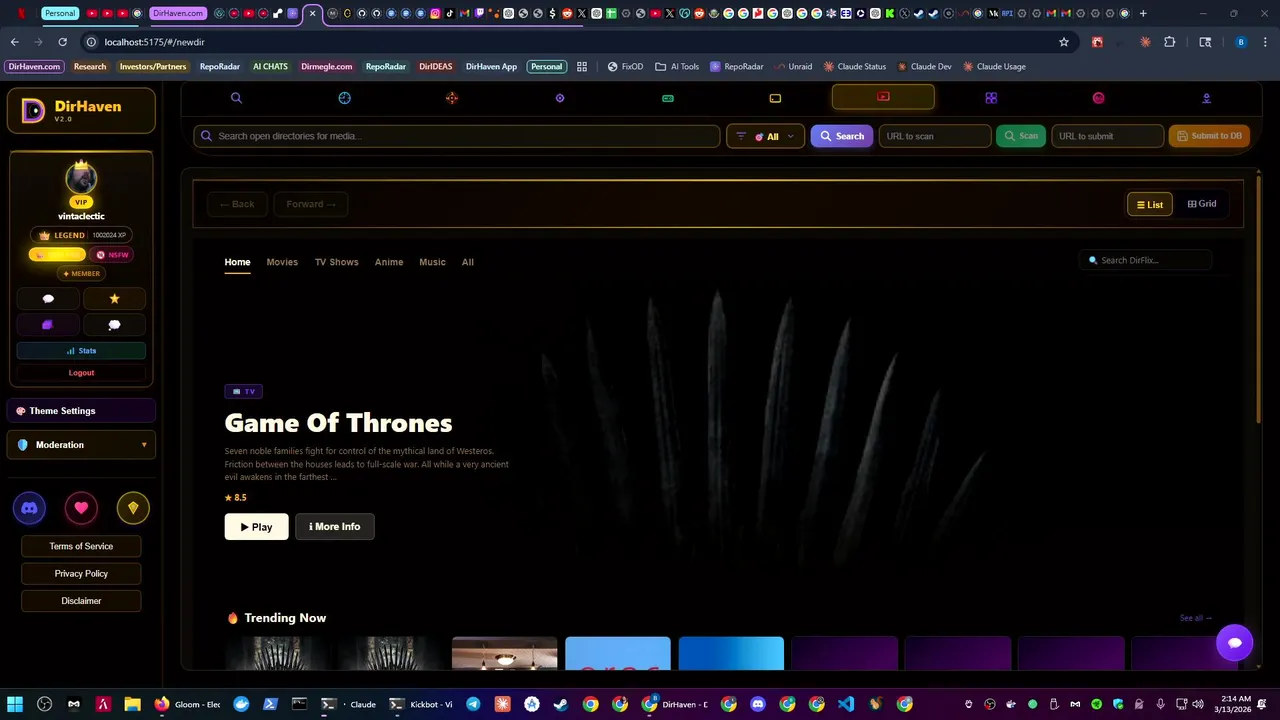Expand the Moderation section
Viewport: 1280px width, 720px height.
click(x=81, y=445)
